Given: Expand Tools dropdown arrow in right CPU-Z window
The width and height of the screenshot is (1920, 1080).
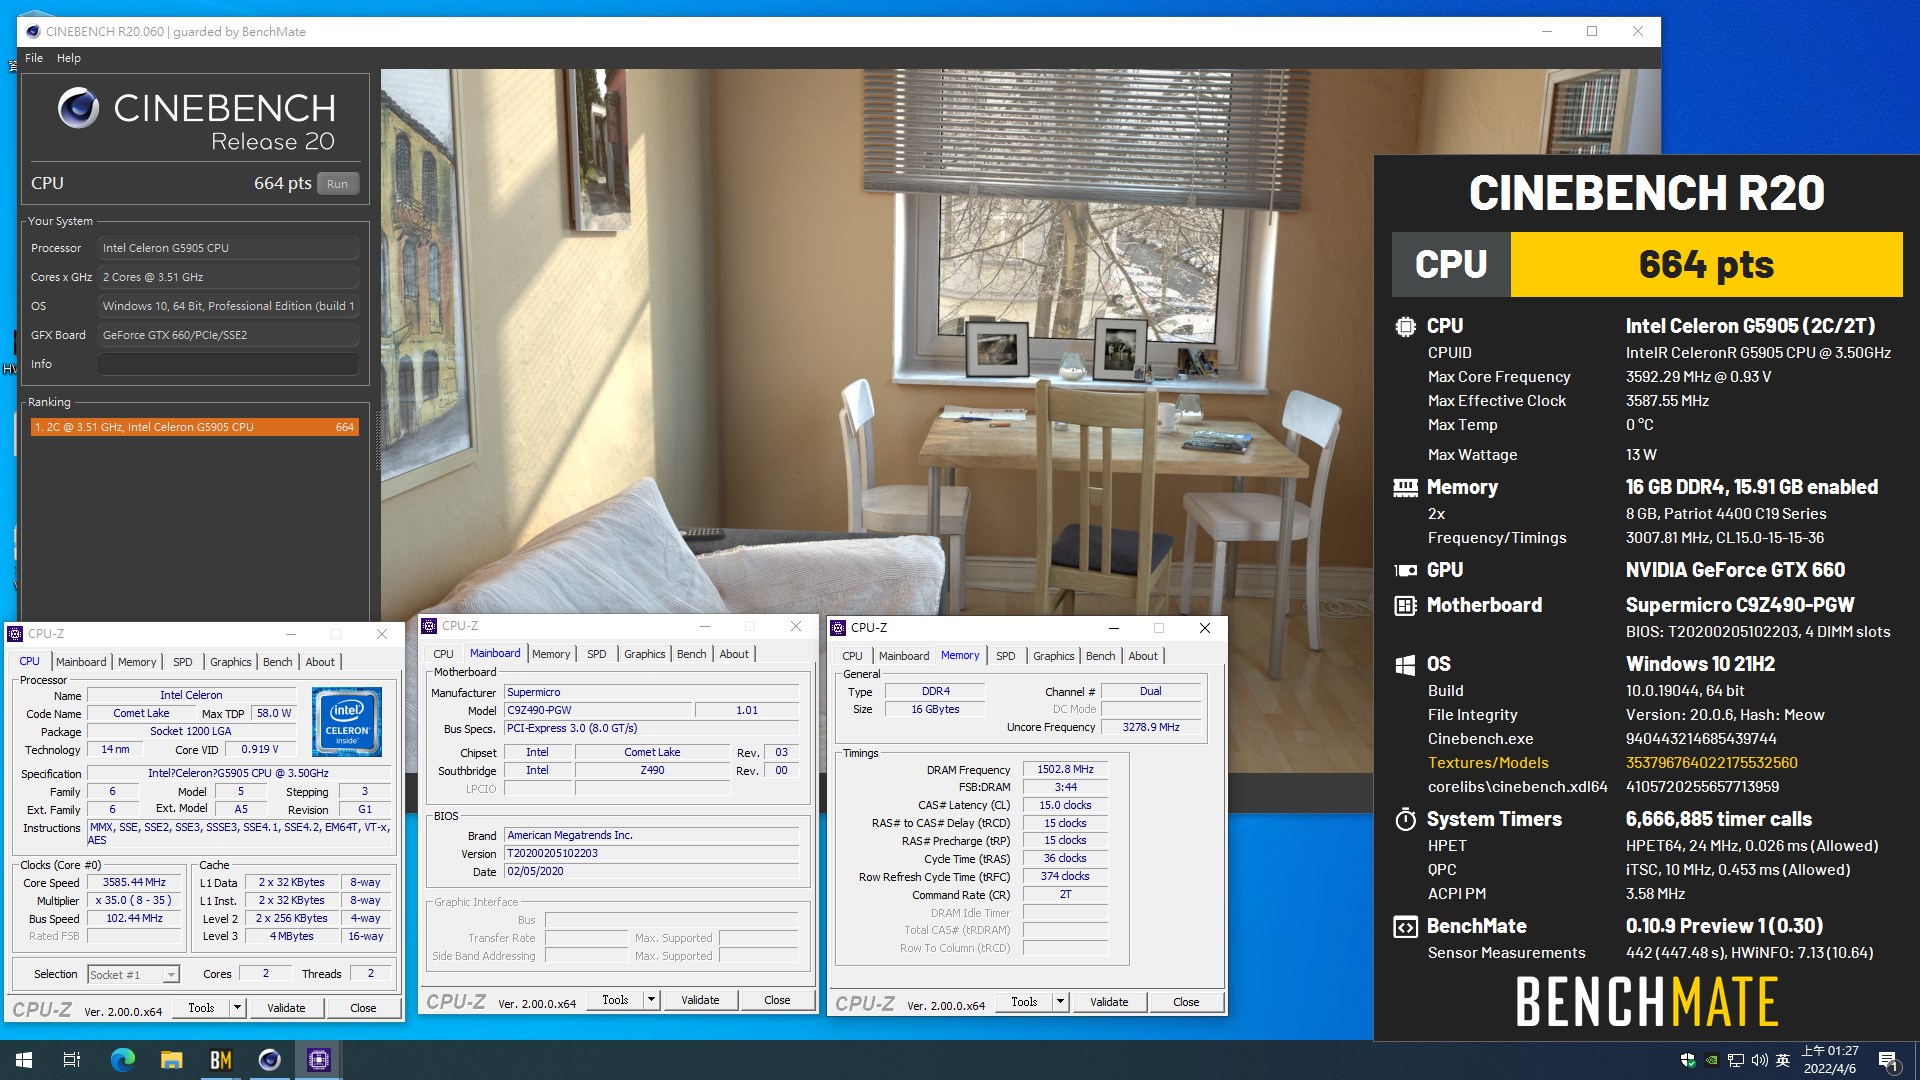Looking at the screenshot, I should (x=1060, y=1002).
